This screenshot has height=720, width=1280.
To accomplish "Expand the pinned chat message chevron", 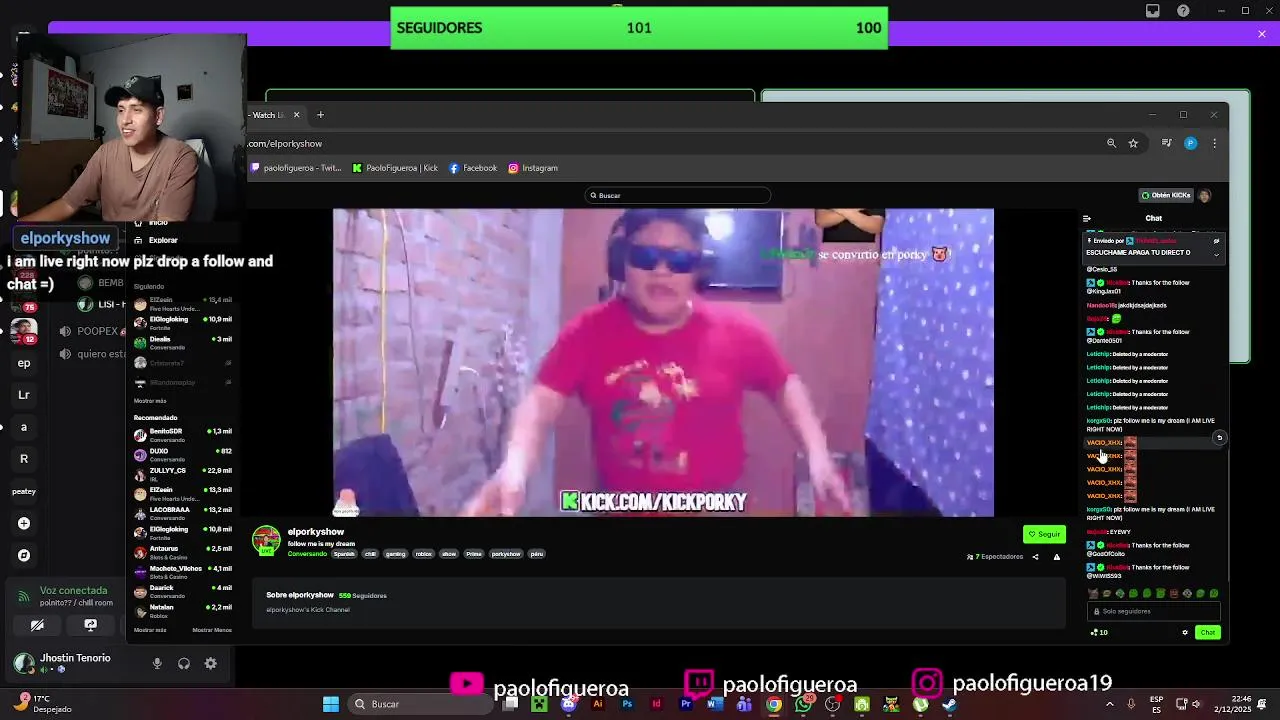I will [x=1216, y=254].
